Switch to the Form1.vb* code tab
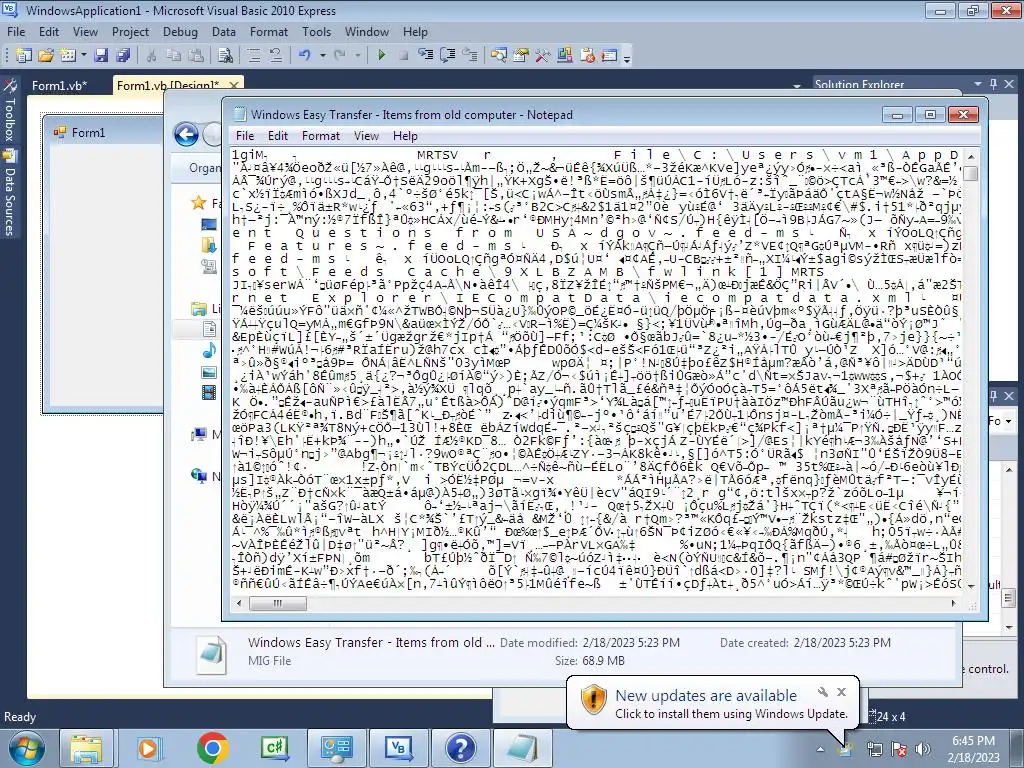Viewport: 1024px width, 768px height. (x=59, y=86)
